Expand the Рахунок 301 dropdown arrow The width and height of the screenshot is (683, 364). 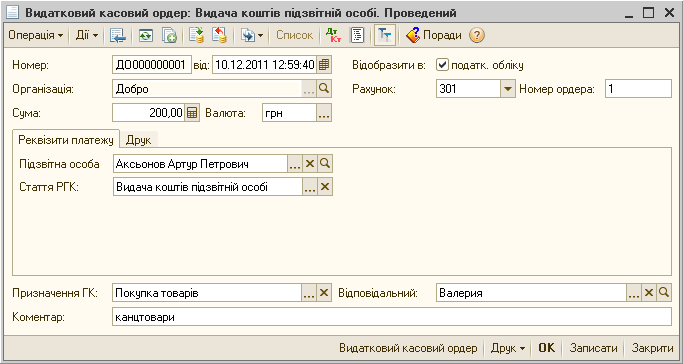tap(507, 89)
